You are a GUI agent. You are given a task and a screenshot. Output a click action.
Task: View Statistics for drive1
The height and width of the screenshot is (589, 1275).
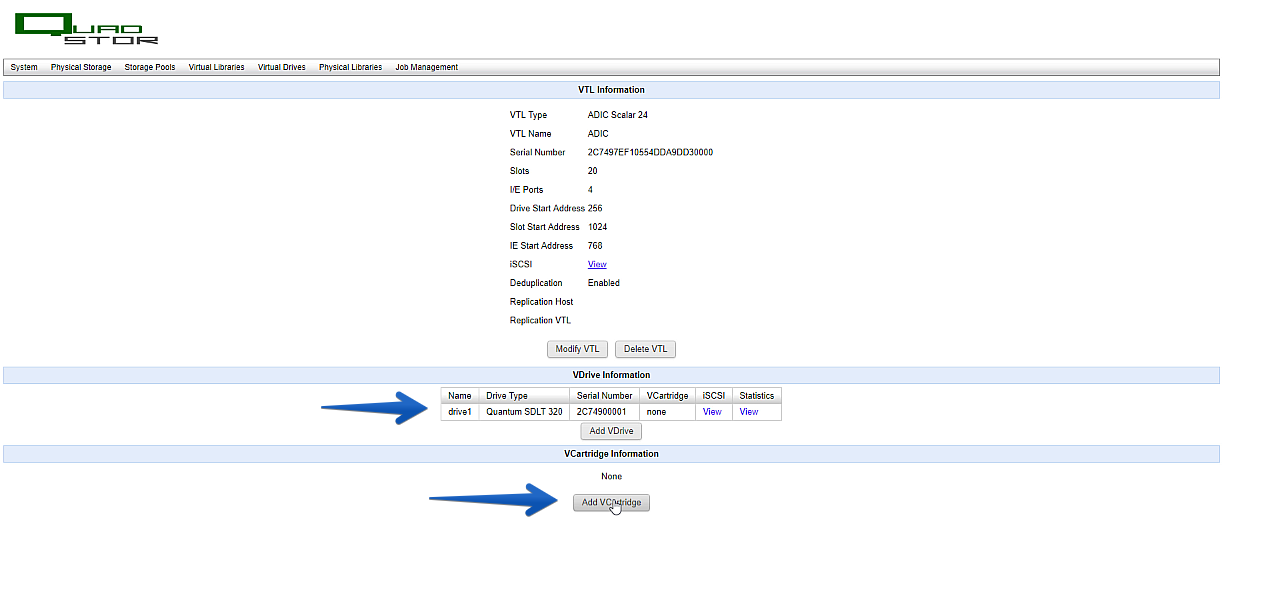coord(749,412)
